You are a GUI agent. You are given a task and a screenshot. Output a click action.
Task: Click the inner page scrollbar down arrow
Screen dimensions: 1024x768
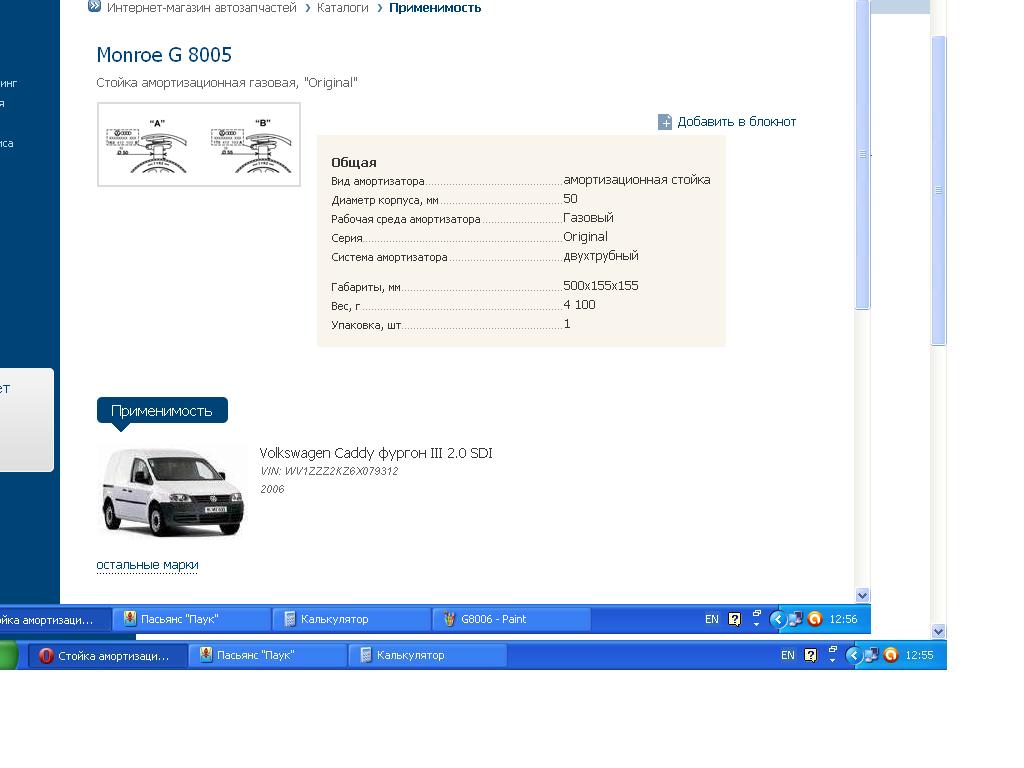[x=862, y=595]
